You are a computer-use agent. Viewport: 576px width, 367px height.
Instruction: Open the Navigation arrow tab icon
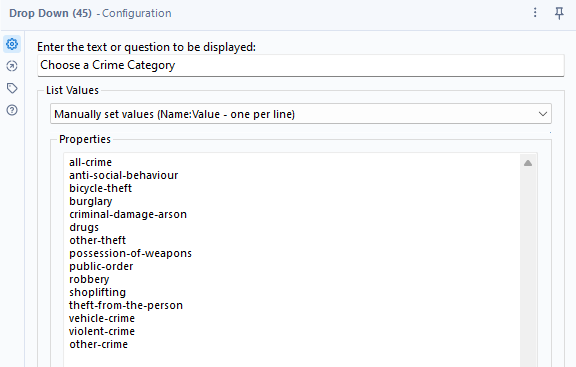[12, 66]
